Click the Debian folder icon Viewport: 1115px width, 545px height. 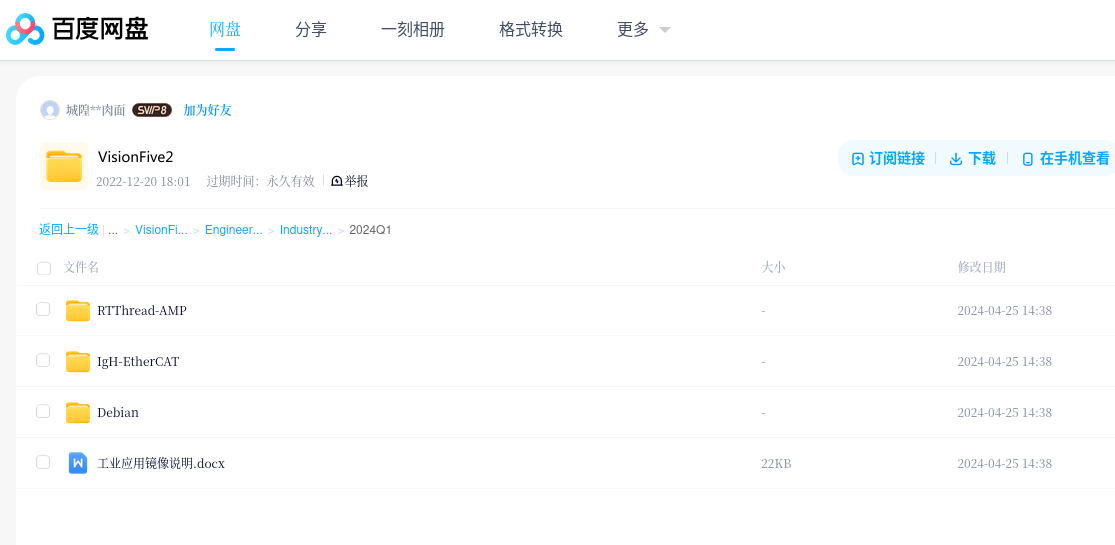[x=78, y=413]
